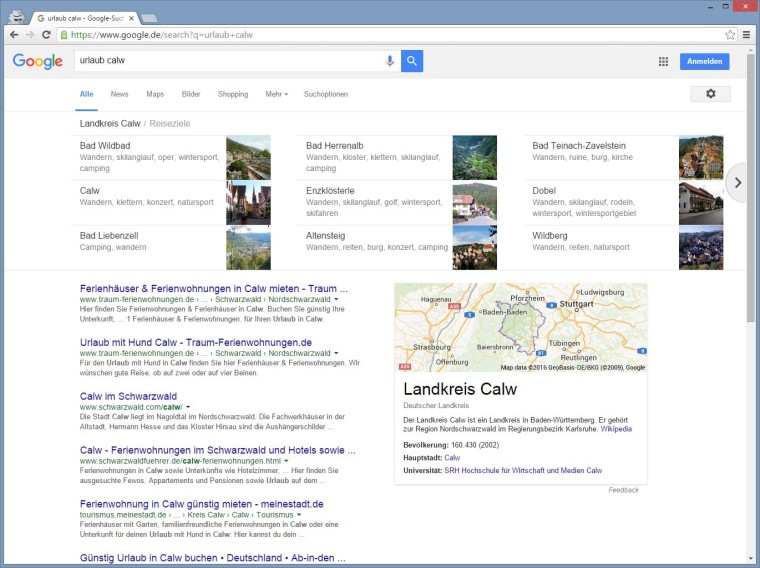
Task: Switch to the Bilder tab
Action: click(x=191, y=94)
